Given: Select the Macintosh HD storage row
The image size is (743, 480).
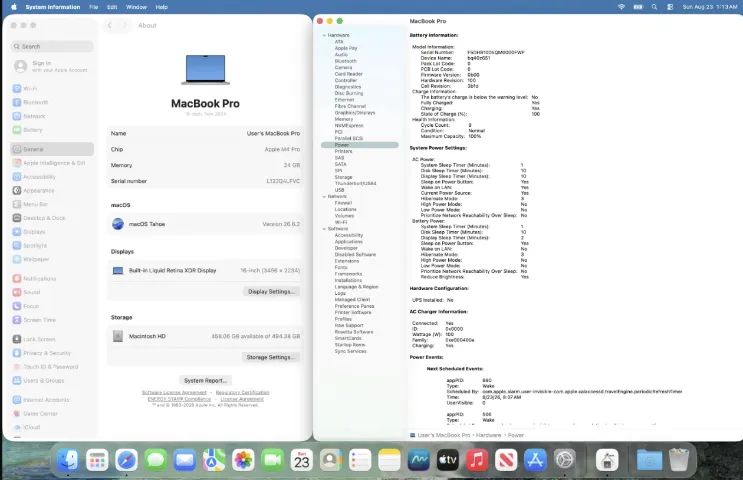Looking at the screenshot, I should point(205,336).
